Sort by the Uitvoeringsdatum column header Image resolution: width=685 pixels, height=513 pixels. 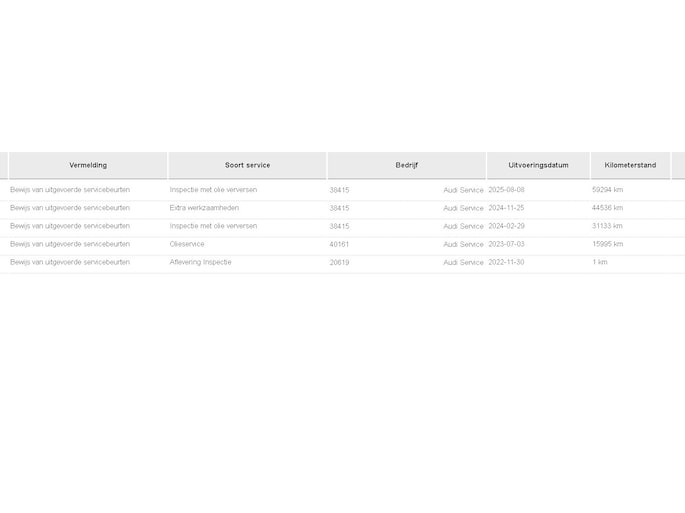tap(538, 165)
